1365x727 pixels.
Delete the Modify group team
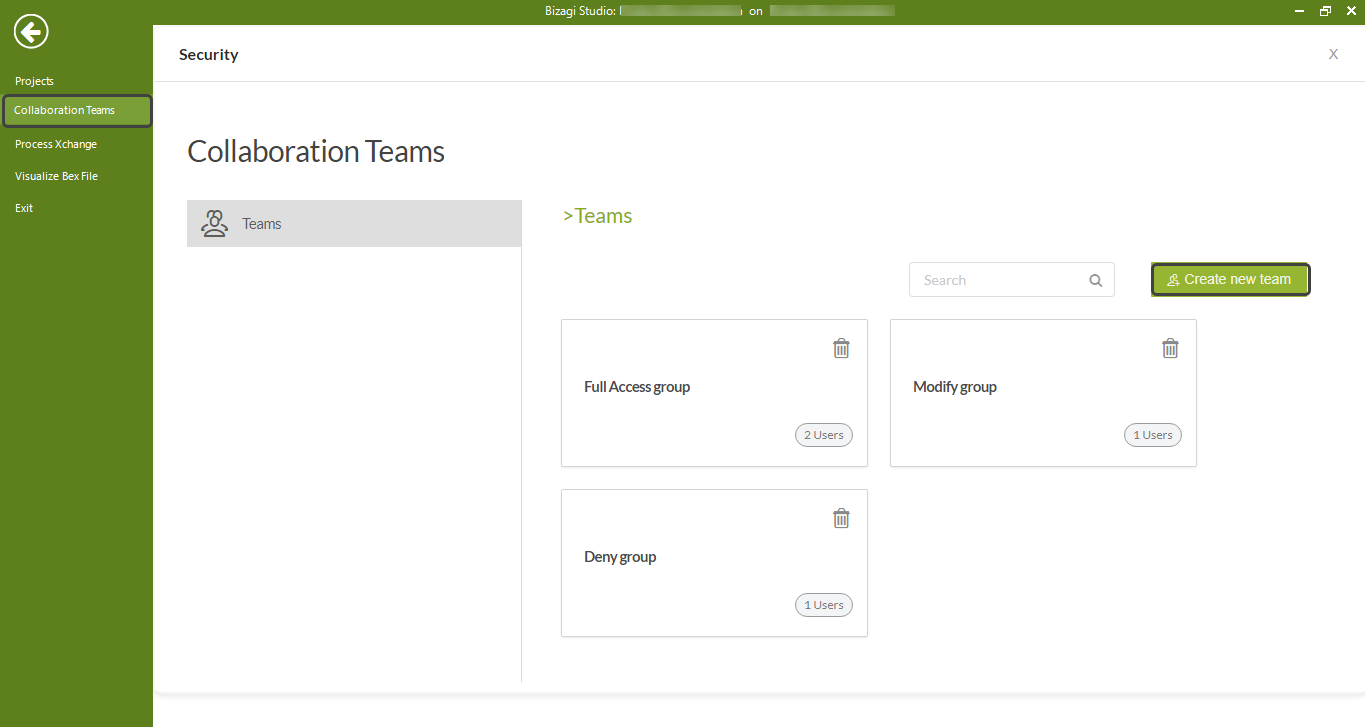pyautogui.click(x=1170, y=348)
